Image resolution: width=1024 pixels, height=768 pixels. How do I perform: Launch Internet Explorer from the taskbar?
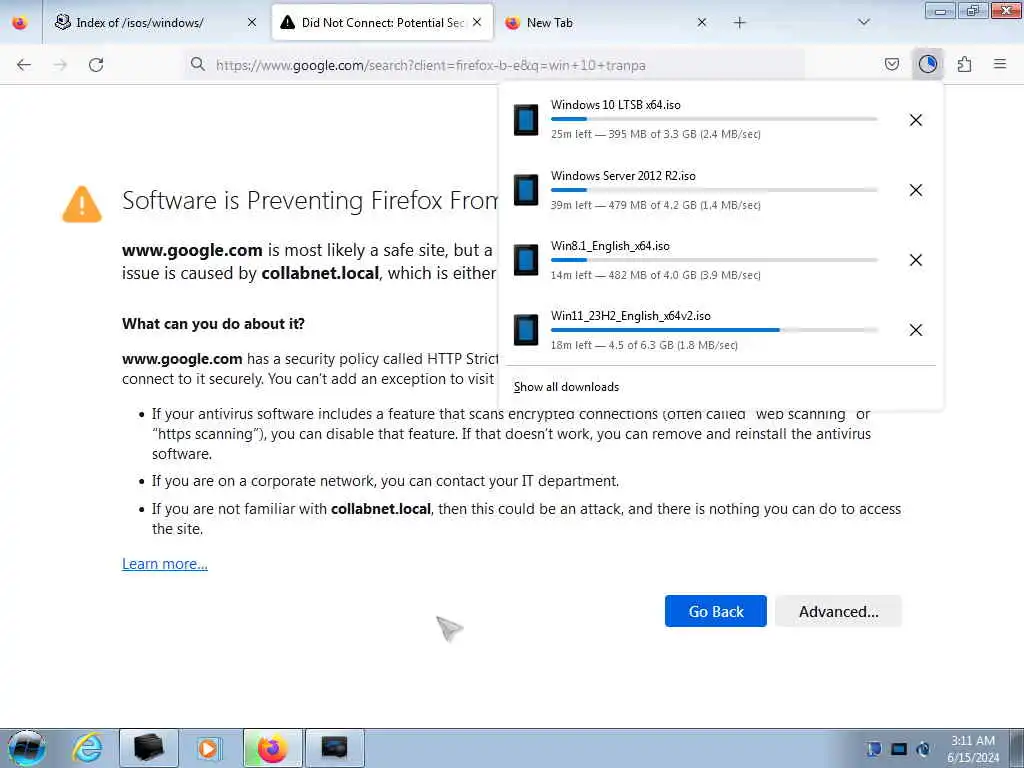87,748
